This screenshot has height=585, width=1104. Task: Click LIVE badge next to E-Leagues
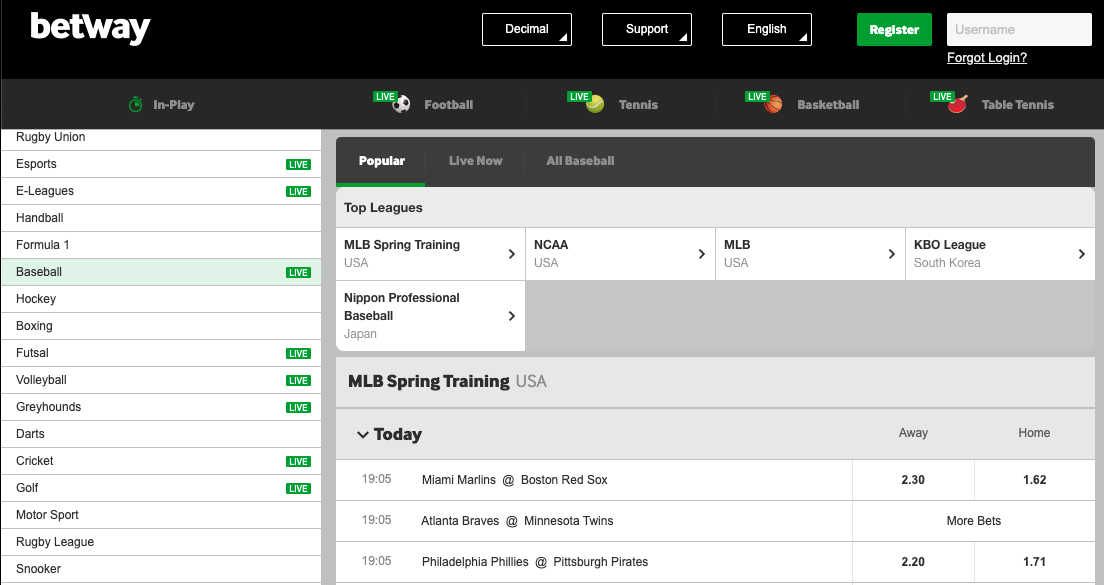click(x=299, y=191)
